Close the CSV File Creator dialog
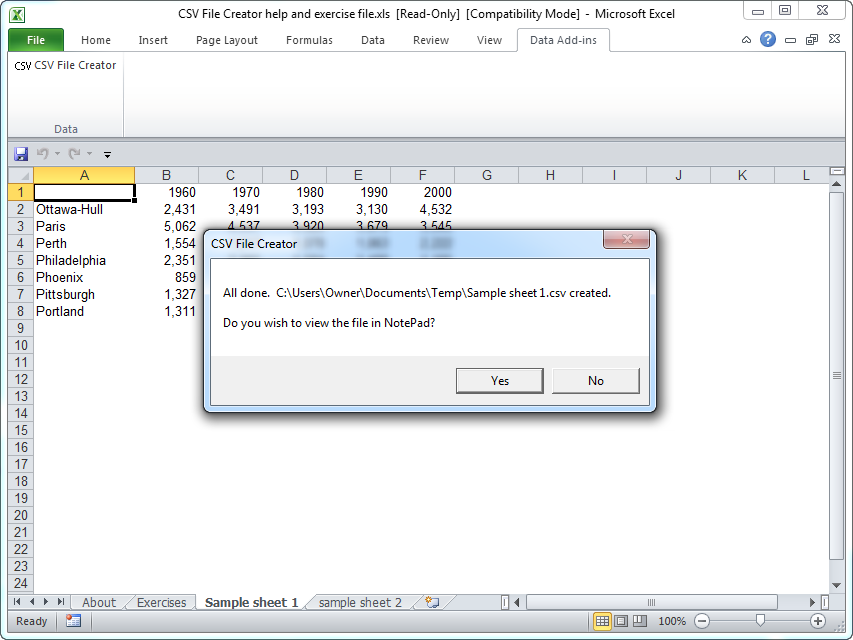853x640 pixels. (x=626, y=239)
